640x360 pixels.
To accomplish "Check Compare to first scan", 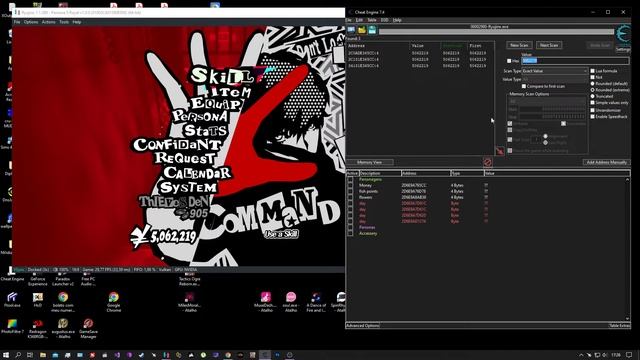I will pyautogui.click(x=524, y=86).
